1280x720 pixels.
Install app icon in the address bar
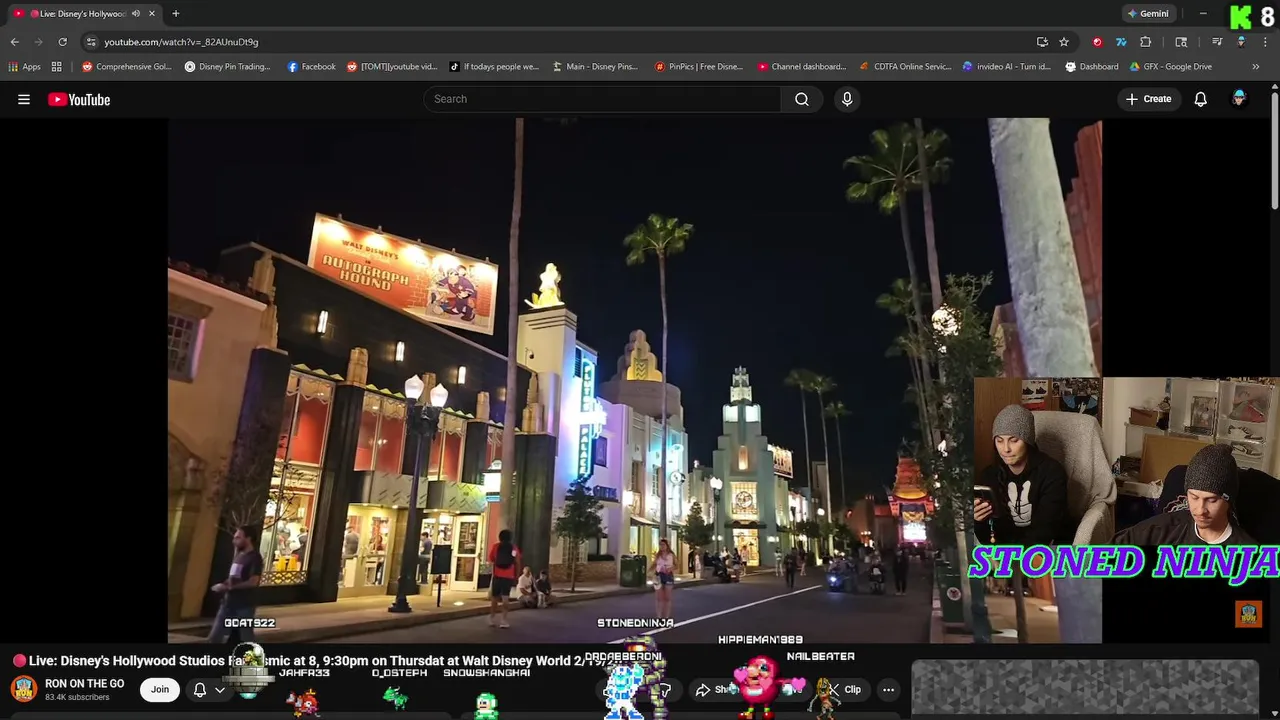tap(1042, 42)
